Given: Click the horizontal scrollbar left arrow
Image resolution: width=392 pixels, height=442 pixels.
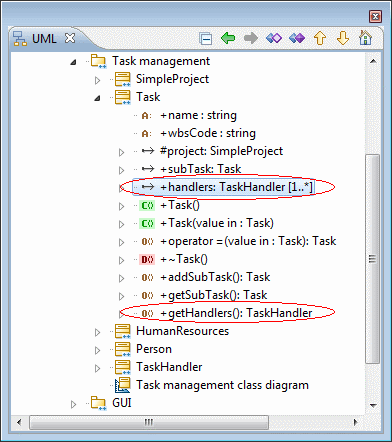Looking at the screenshot, I should point(19,422).
